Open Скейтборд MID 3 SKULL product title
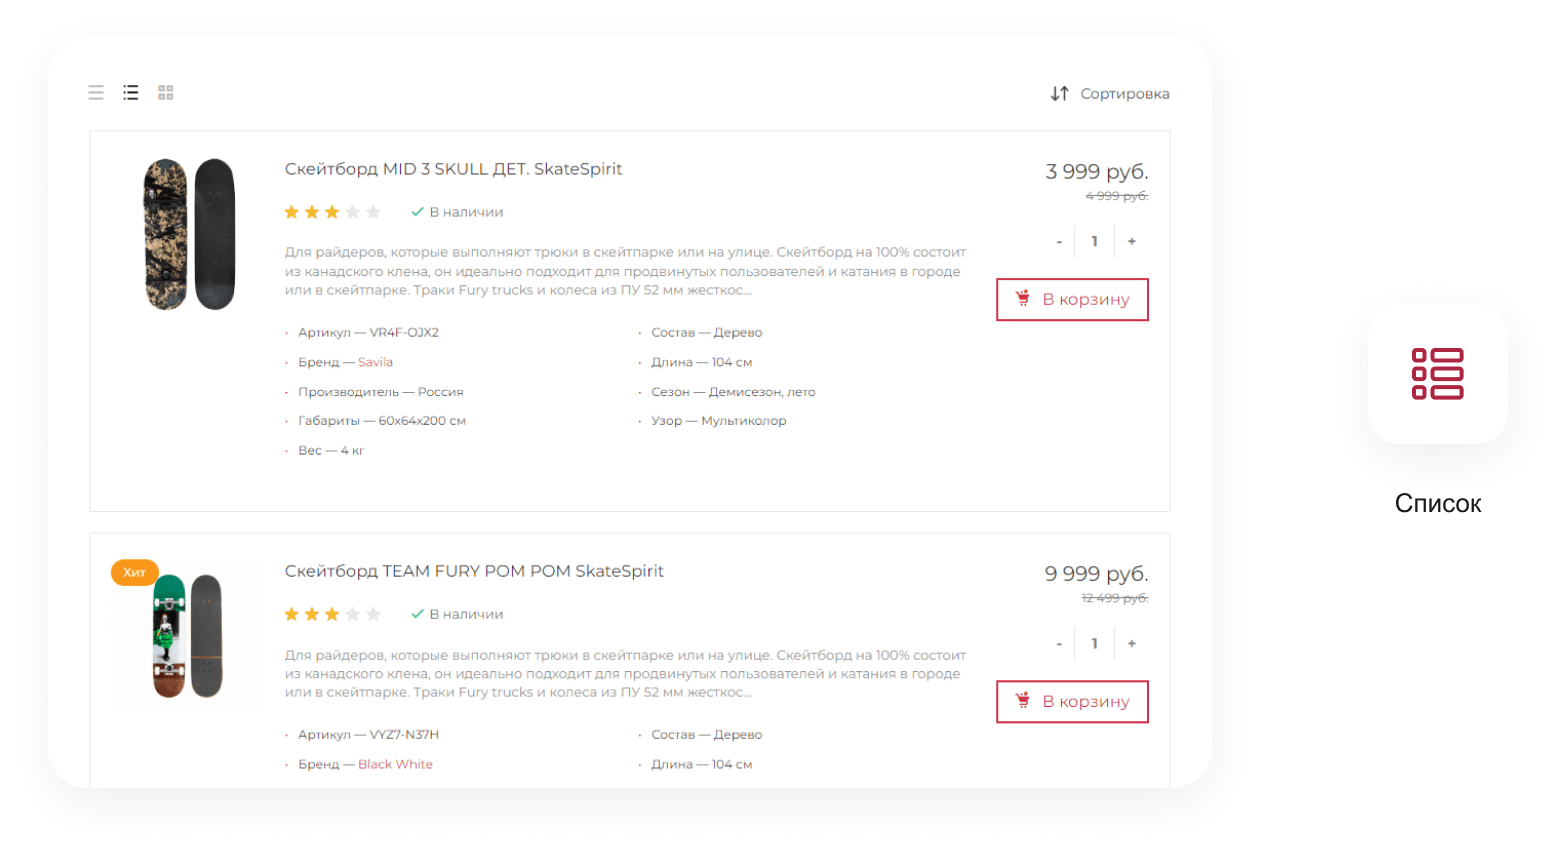 453,169
